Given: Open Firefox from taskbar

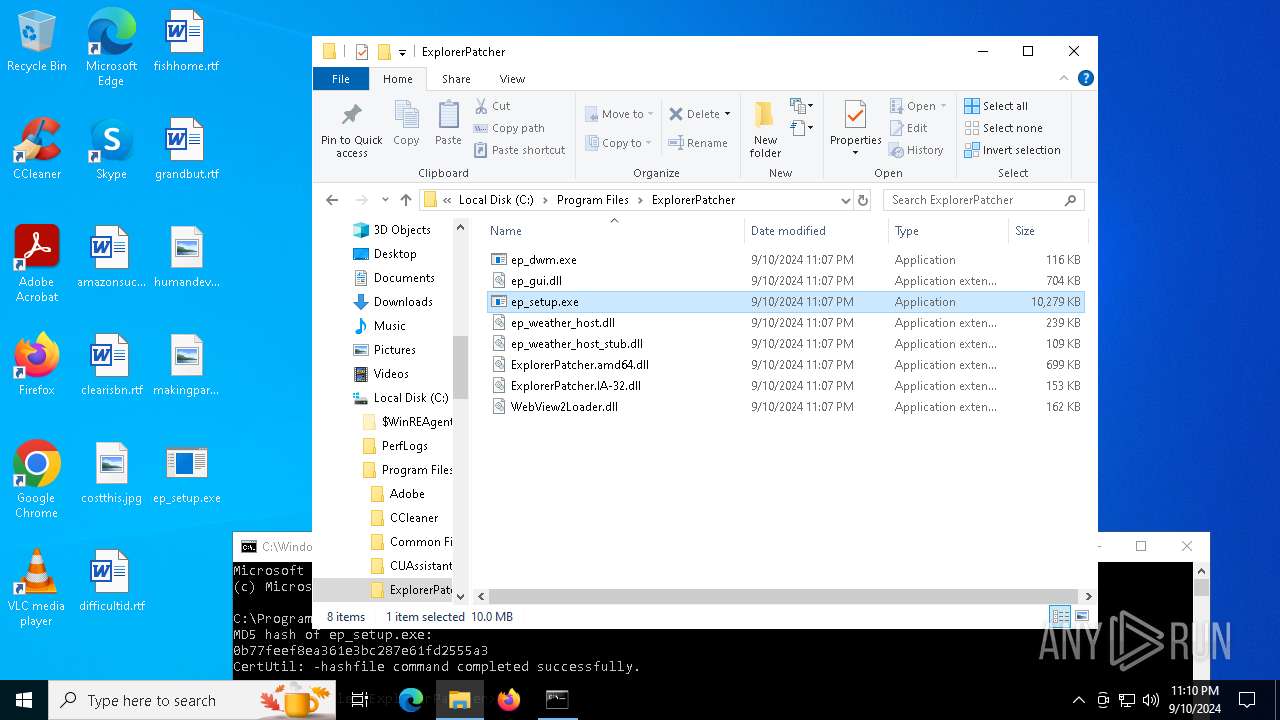Looking at the screenshot, I should point(509,700).
